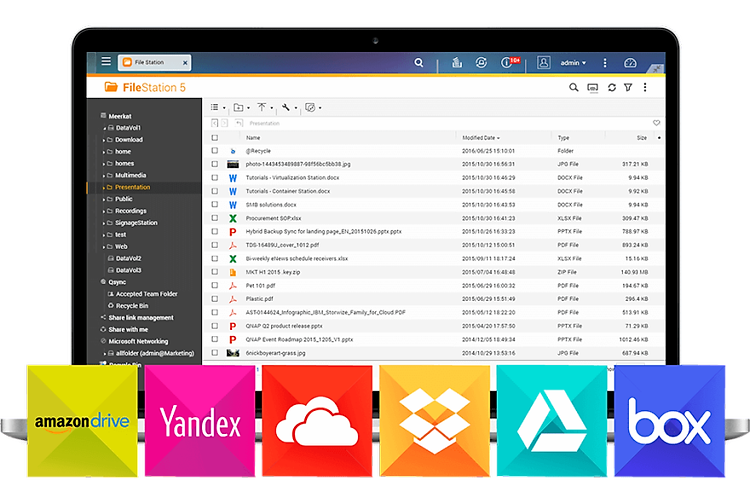Expand the Multimedia folder arrow
750x486 pixels.
103,176
